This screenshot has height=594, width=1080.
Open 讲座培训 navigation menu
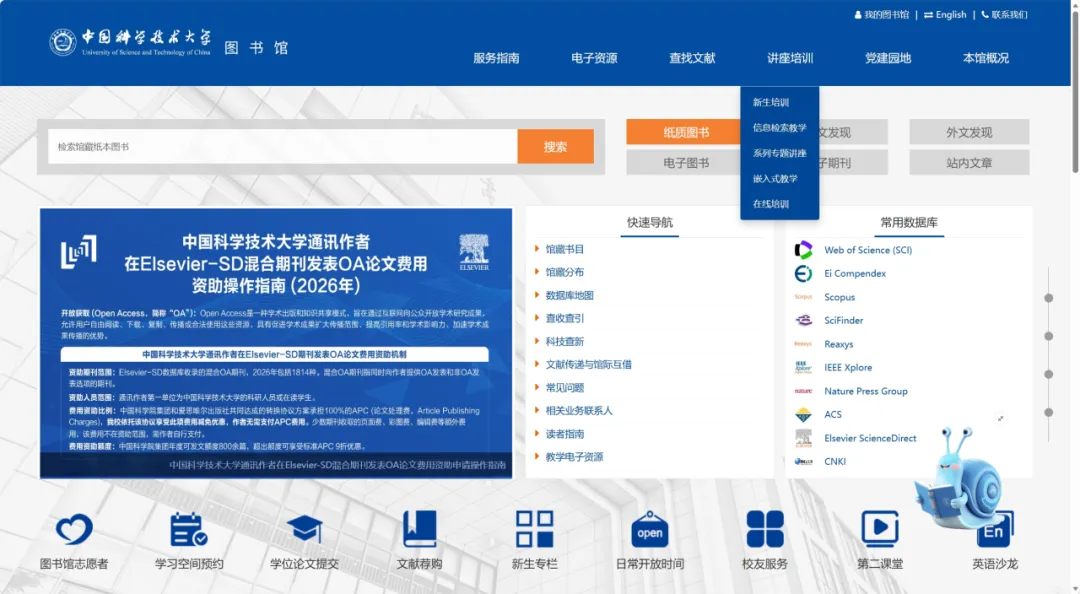[790, 59]
